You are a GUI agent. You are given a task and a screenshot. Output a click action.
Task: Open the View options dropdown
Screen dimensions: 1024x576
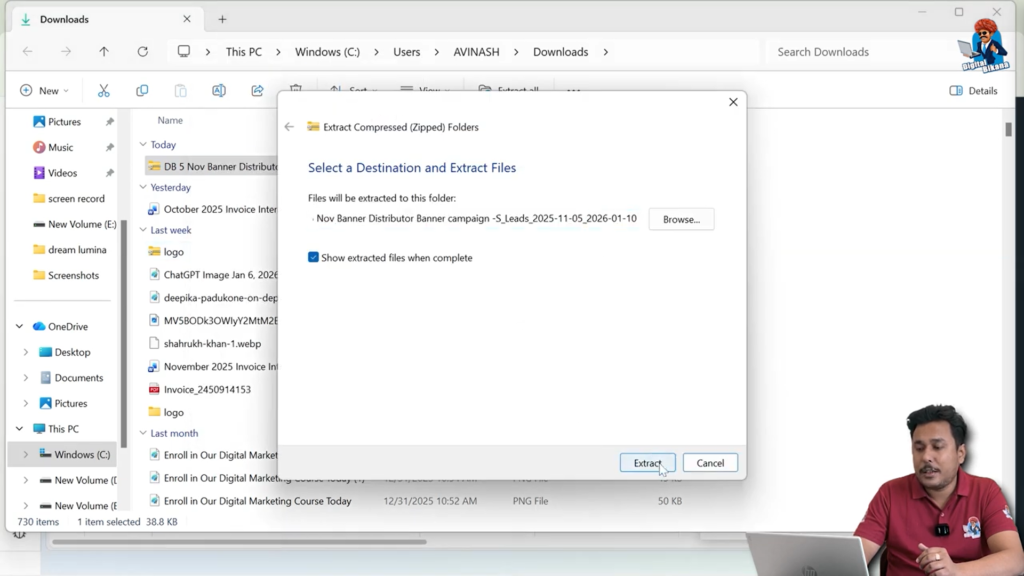tap(425, 90)
